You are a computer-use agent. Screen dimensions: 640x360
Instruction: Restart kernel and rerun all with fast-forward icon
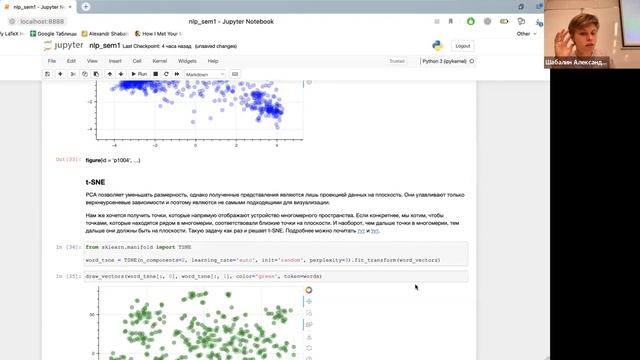177,74
